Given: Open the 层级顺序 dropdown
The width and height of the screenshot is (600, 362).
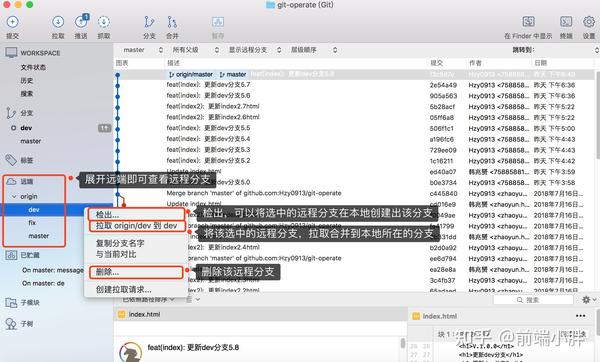Looking at the screenshot, I should point(314,50).
